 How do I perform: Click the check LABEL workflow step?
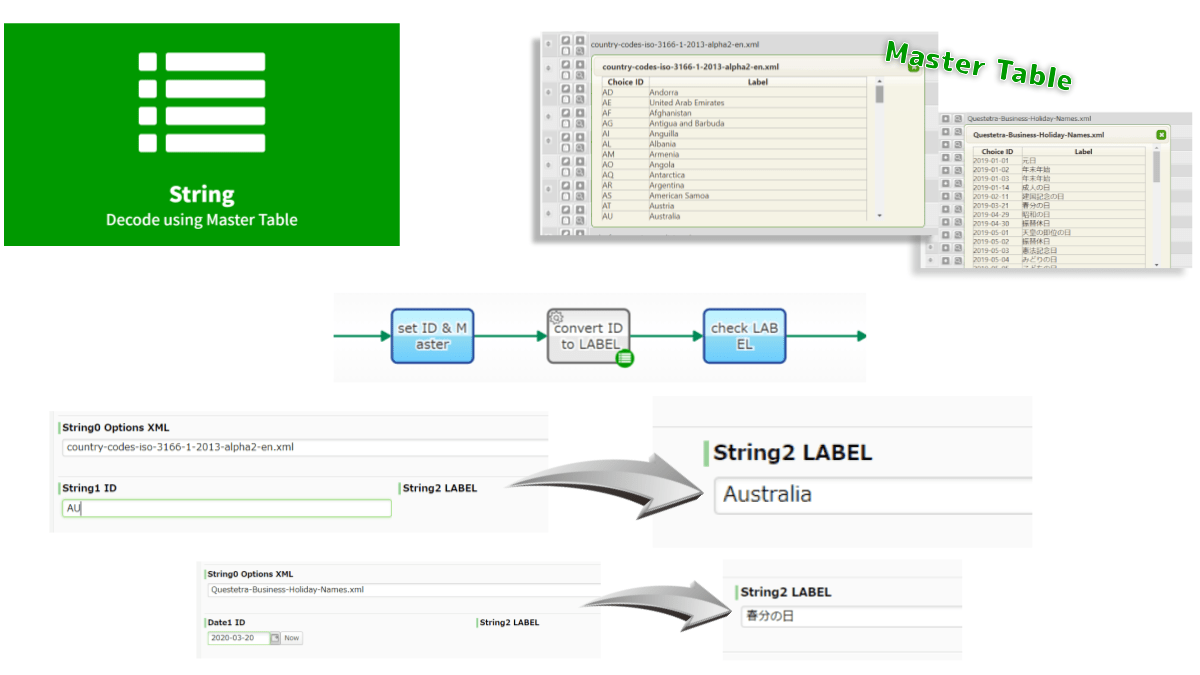click(x=744, y=335)
